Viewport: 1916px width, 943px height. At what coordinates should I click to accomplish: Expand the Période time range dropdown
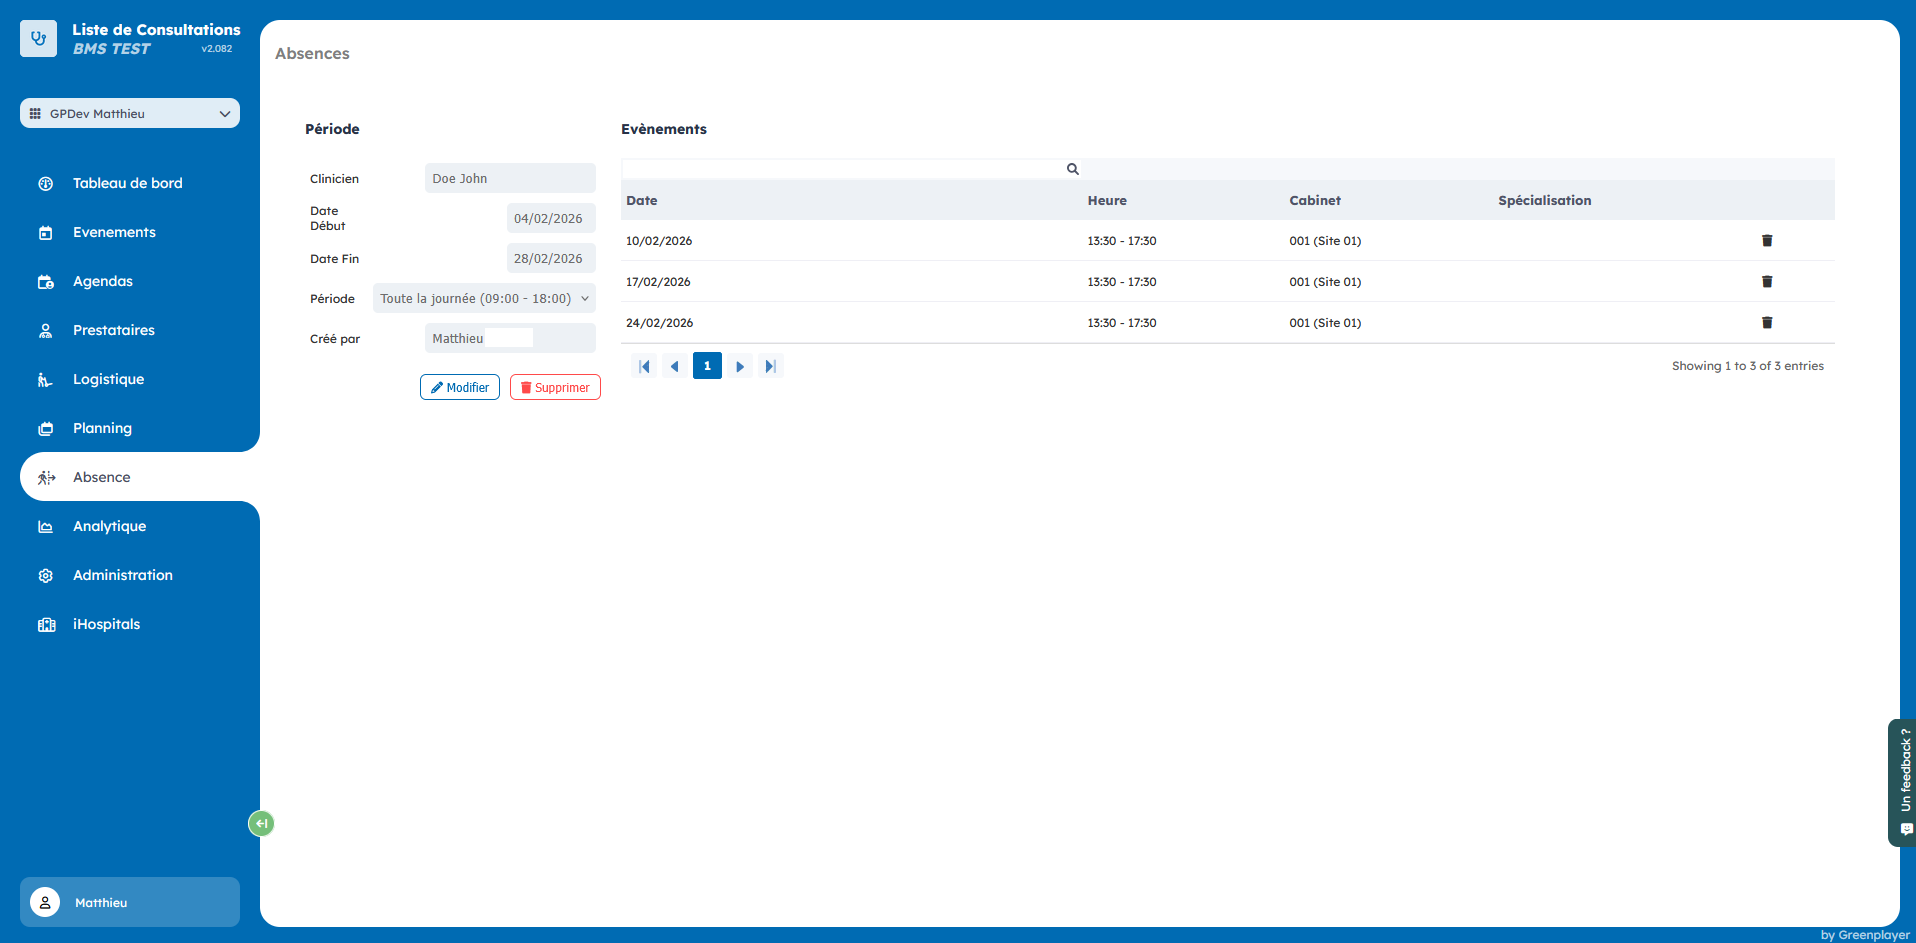[x=484, y=299]
